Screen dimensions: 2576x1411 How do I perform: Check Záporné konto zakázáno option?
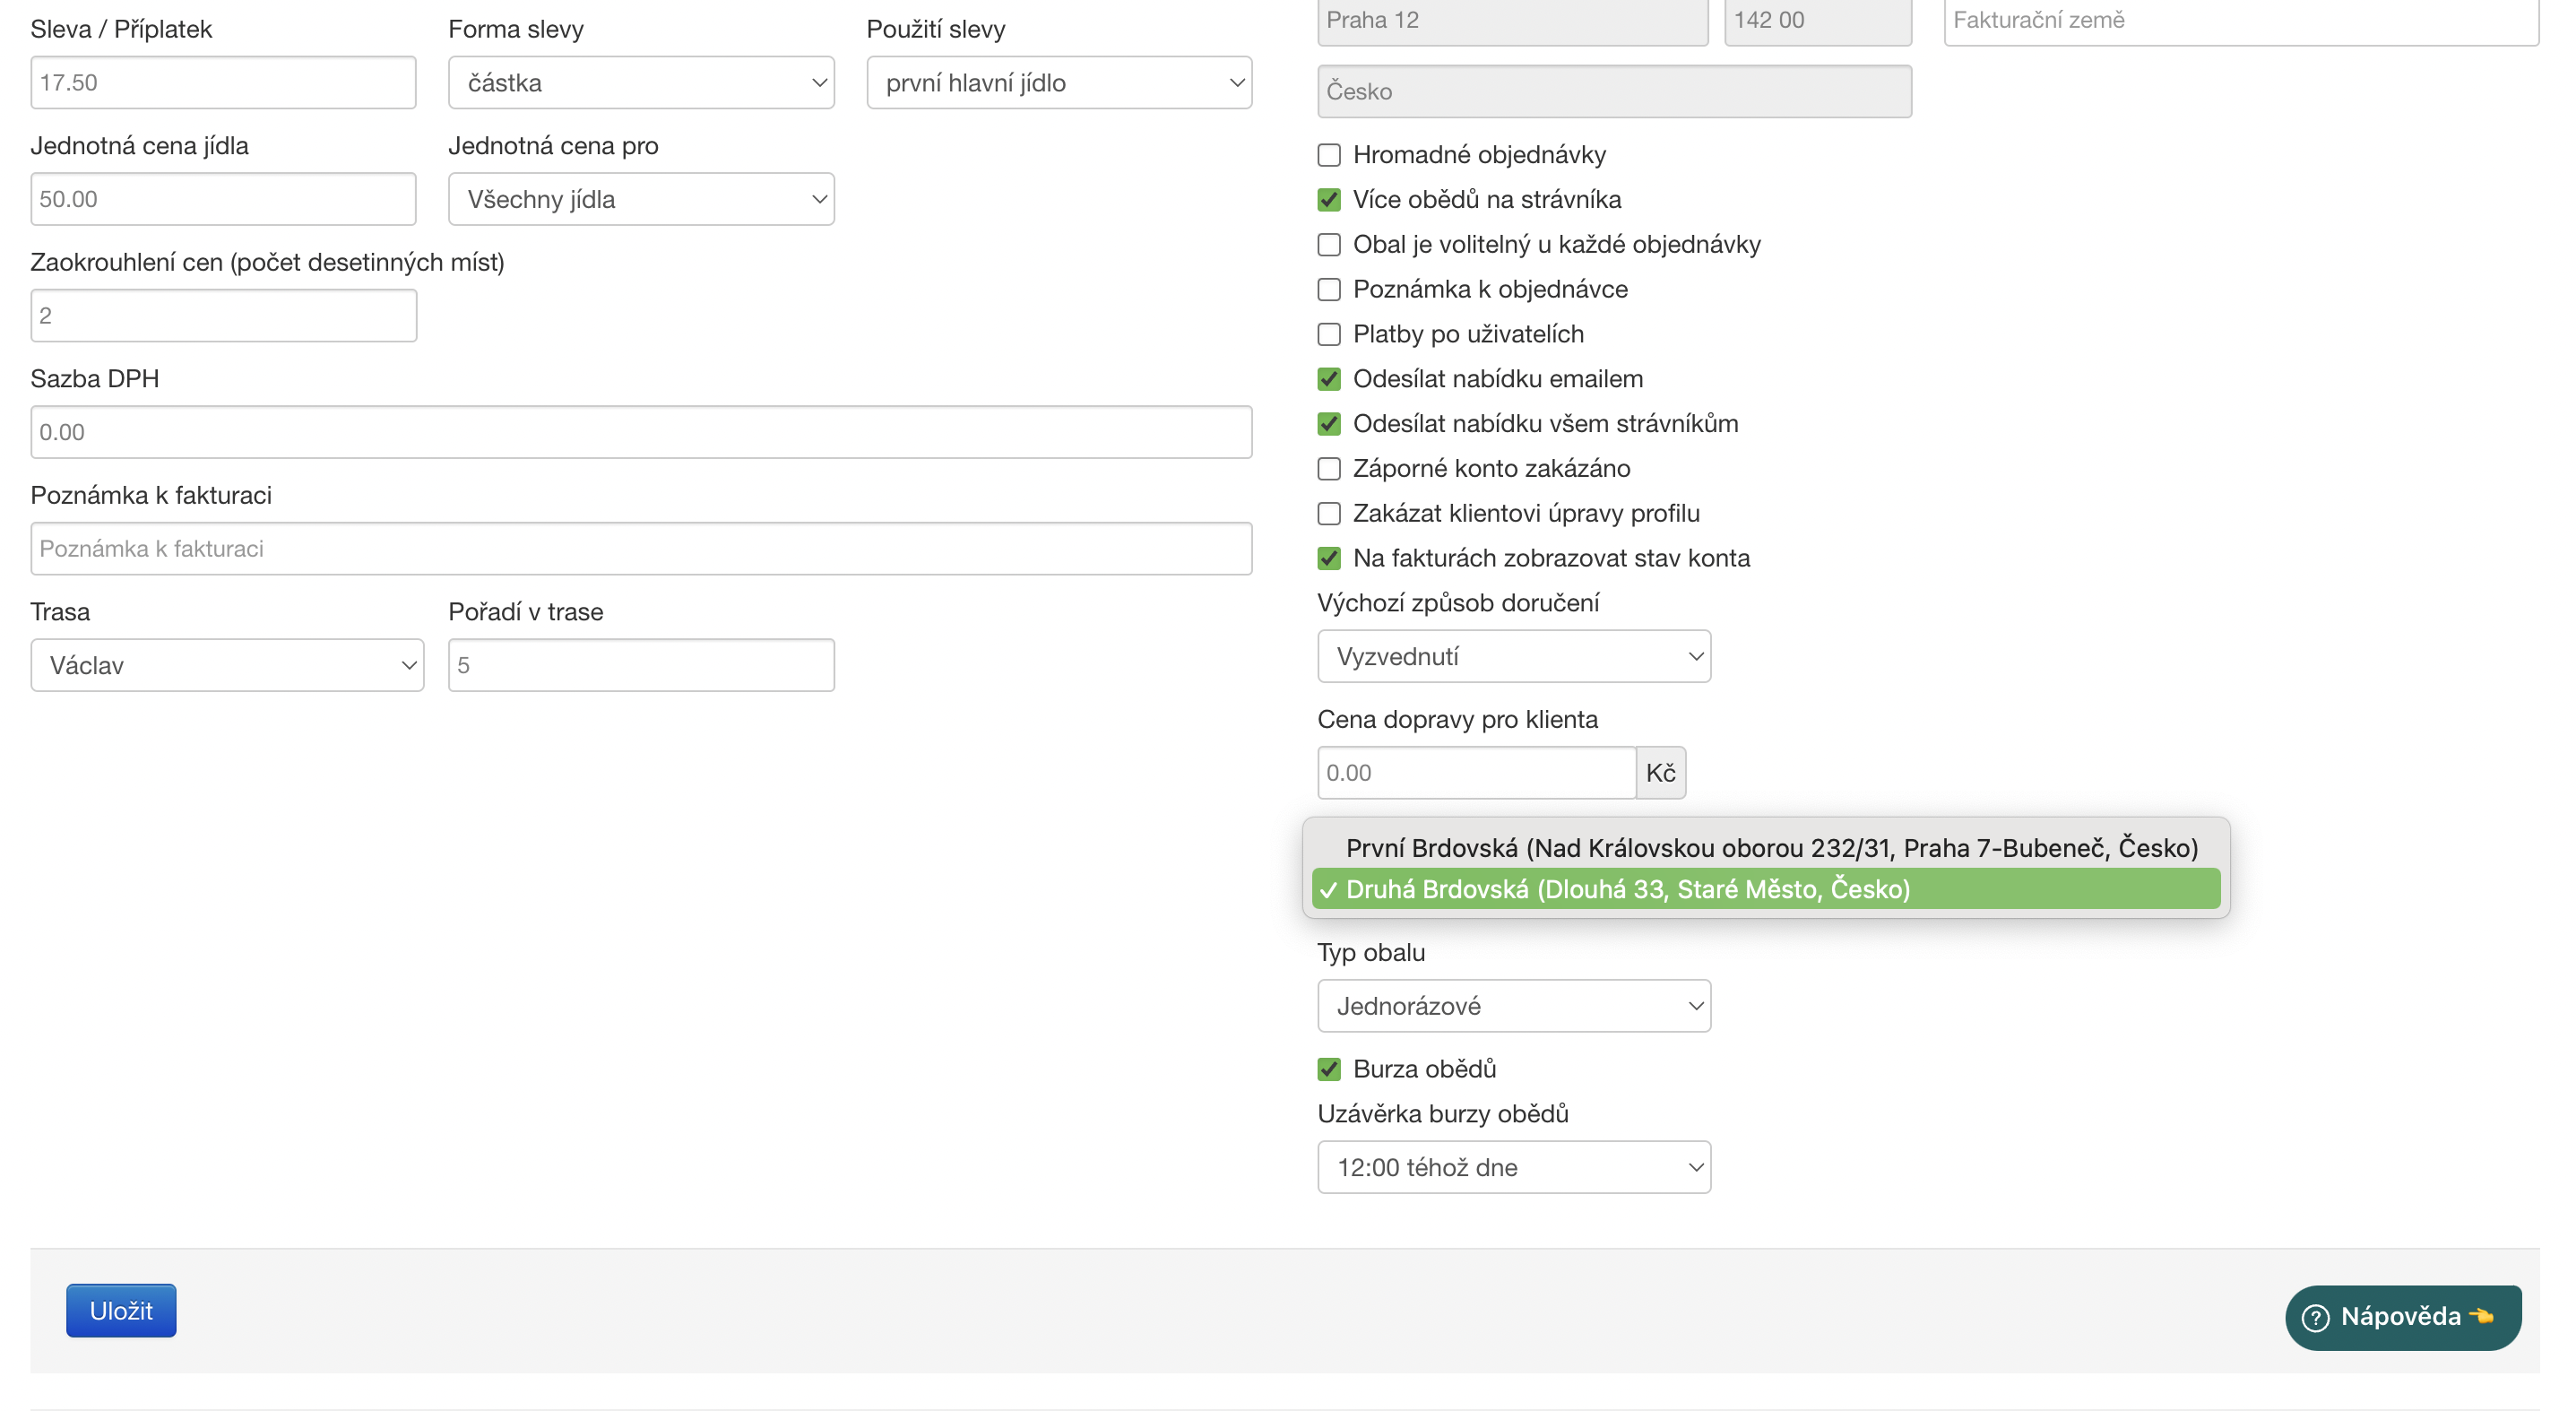coord(1329,469)
